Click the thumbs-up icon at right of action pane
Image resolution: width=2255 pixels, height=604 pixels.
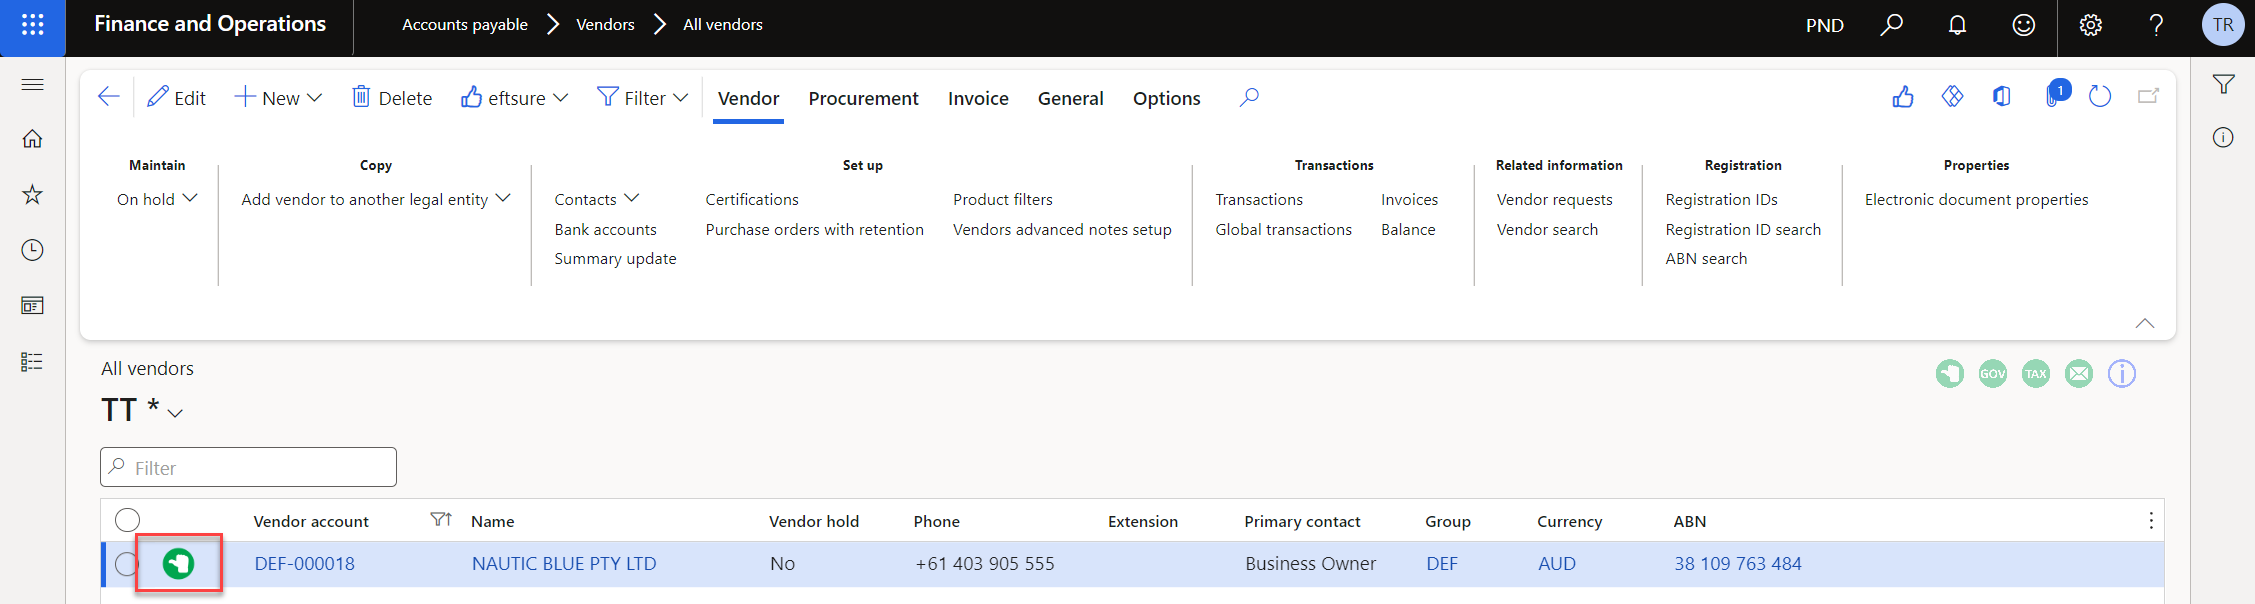[x=1903, y=97]
